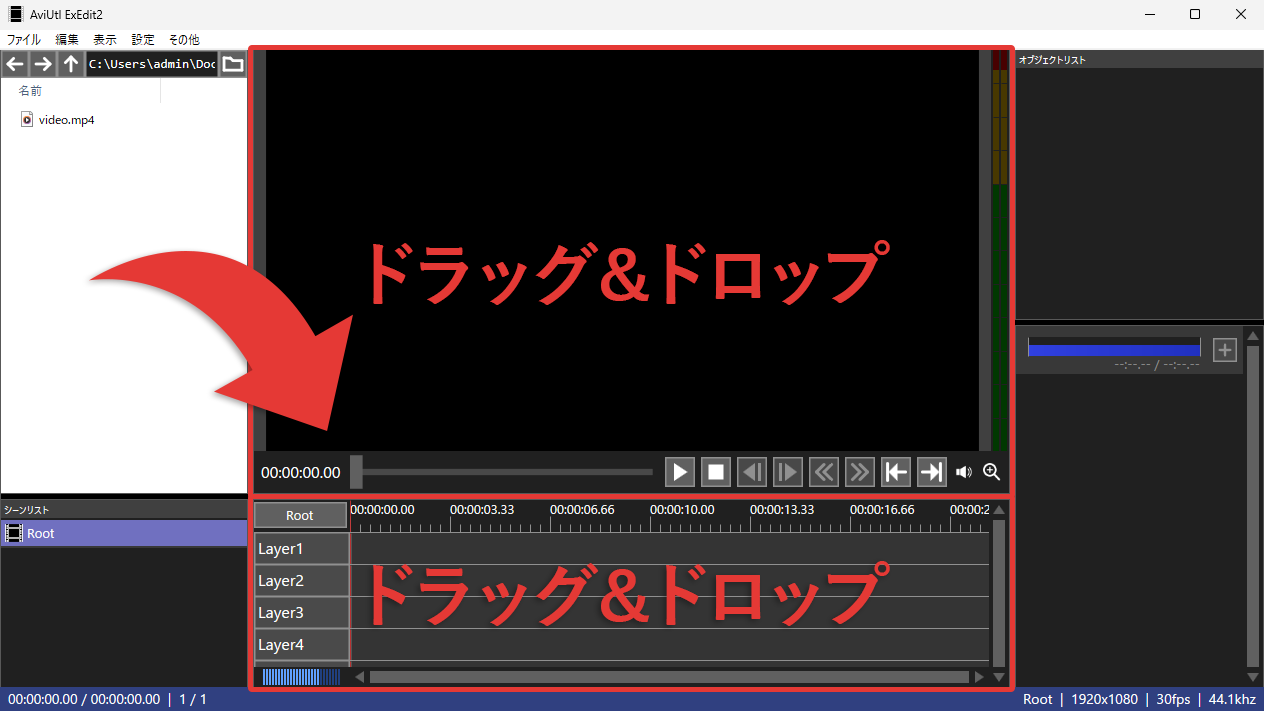This screenshot has width=1264, height=711.
Task: Open the folder browse icon
Action: [232, 65]
